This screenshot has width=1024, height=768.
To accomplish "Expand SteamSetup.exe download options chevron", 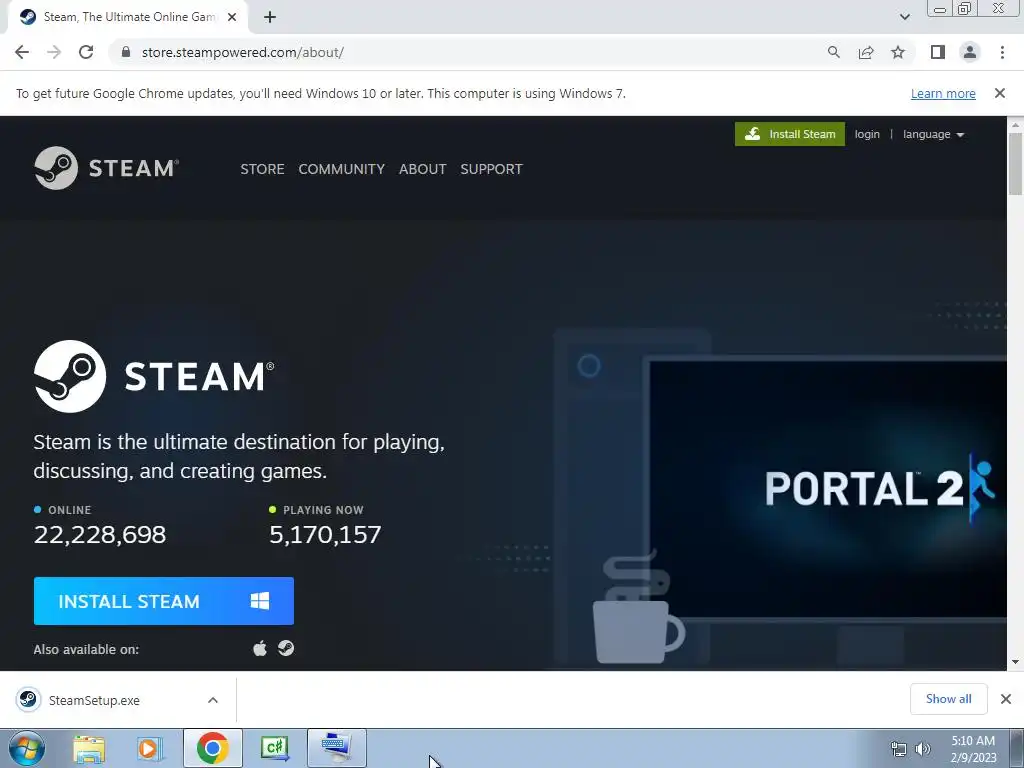I will 213,700.
